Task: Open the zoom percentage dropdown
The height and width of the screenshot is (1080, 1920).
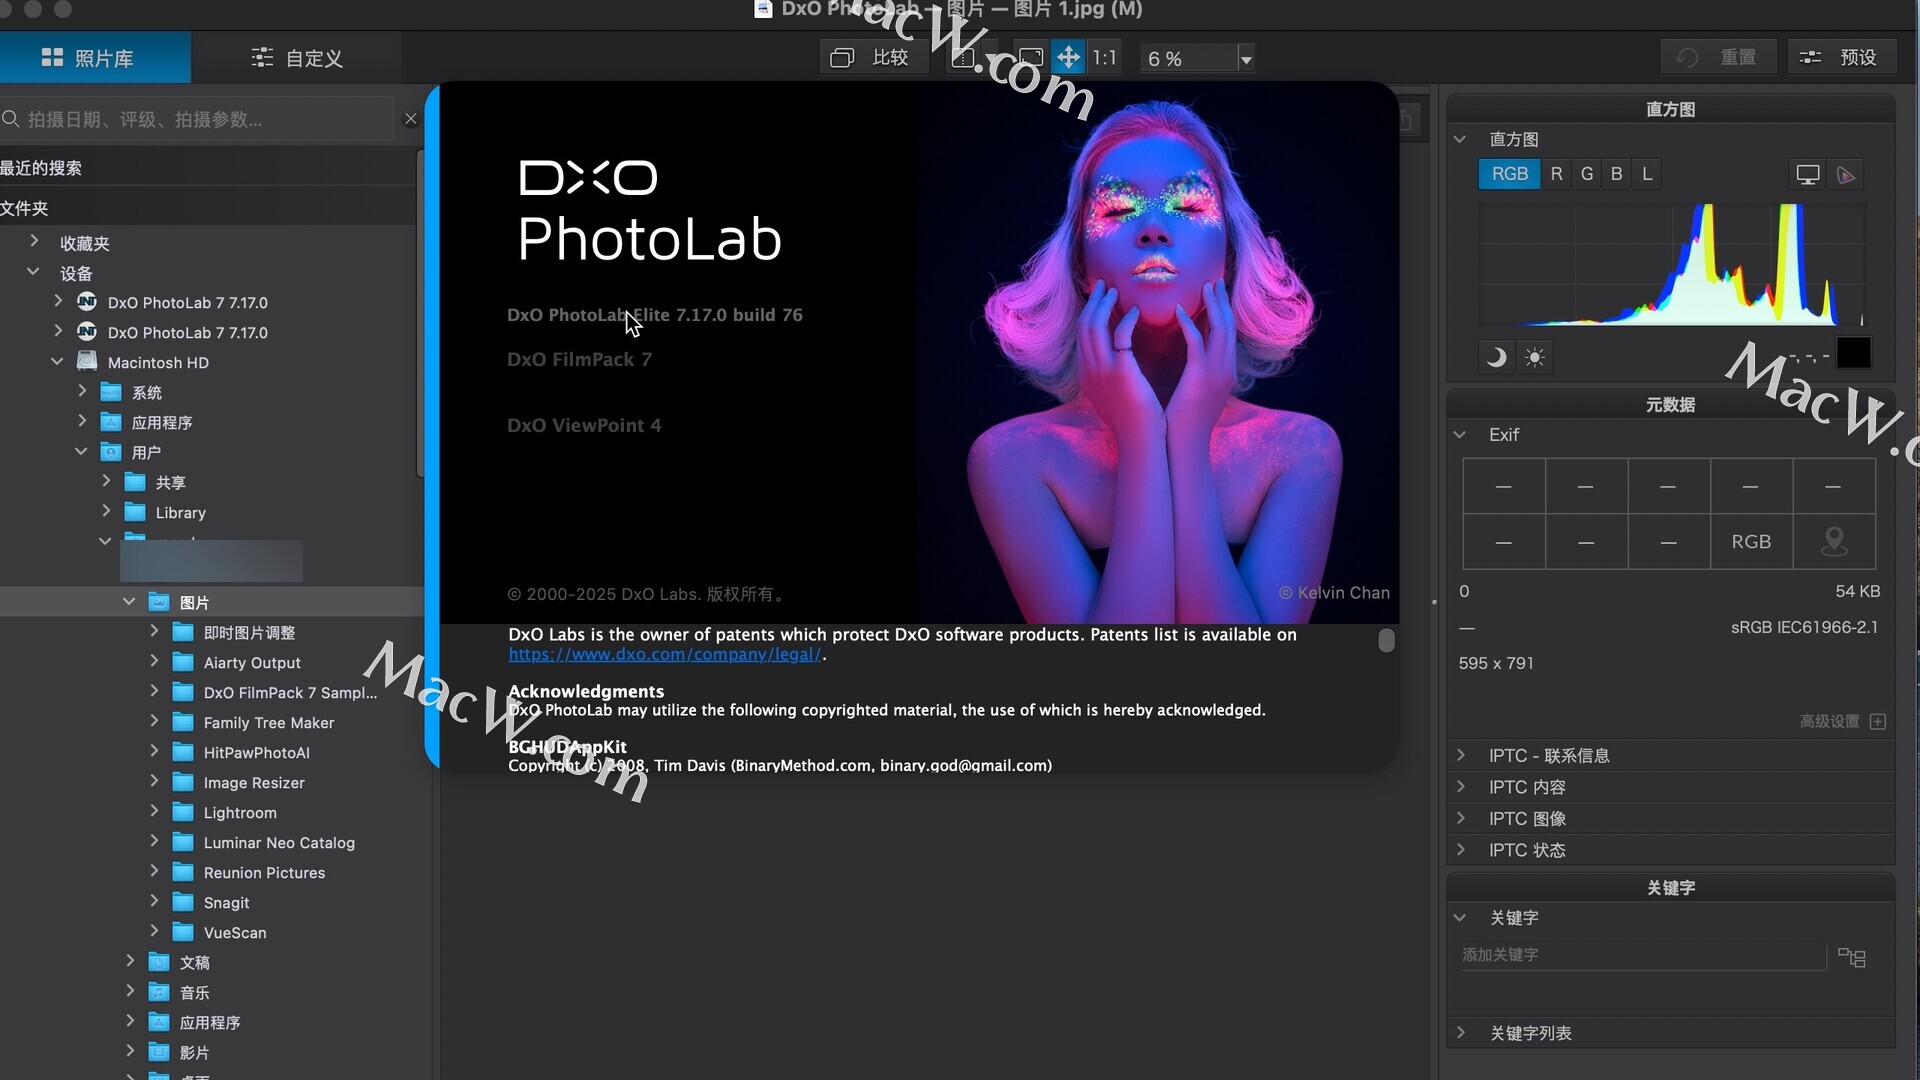Action: [1246, 59]
